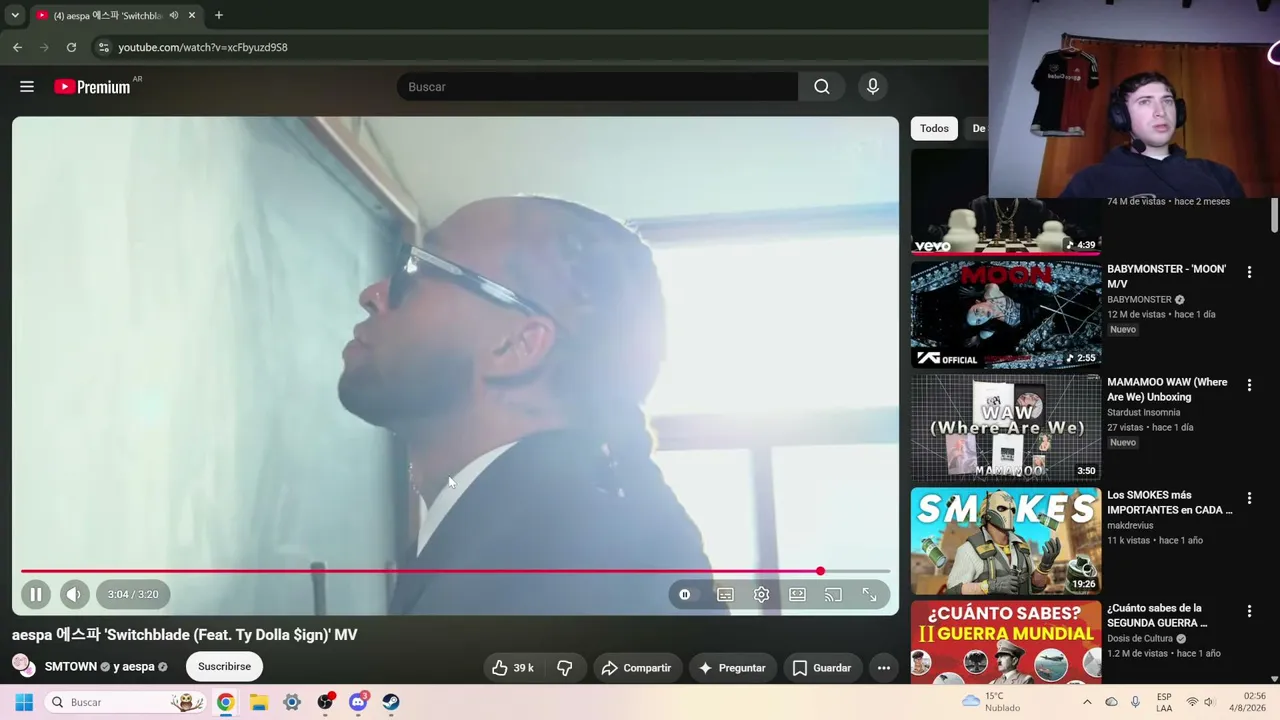Open the YouTube hamburger guide menu

tap(27, 87)
